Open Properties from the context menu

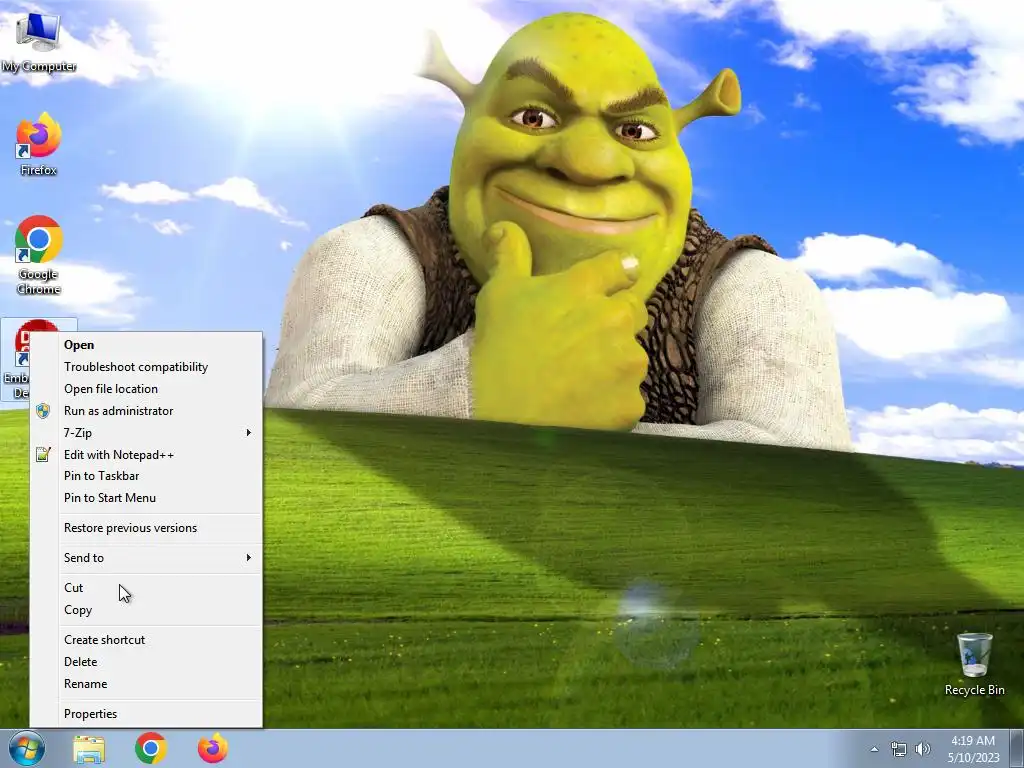point(146,714)
